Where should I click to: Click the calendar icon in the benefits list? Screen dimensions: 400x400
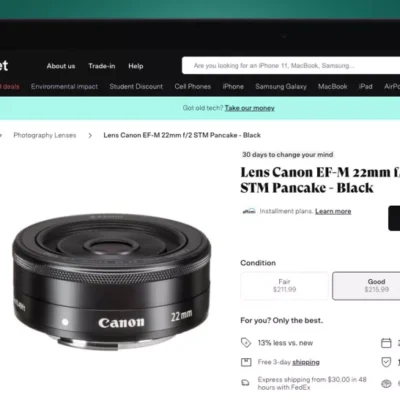386,343
